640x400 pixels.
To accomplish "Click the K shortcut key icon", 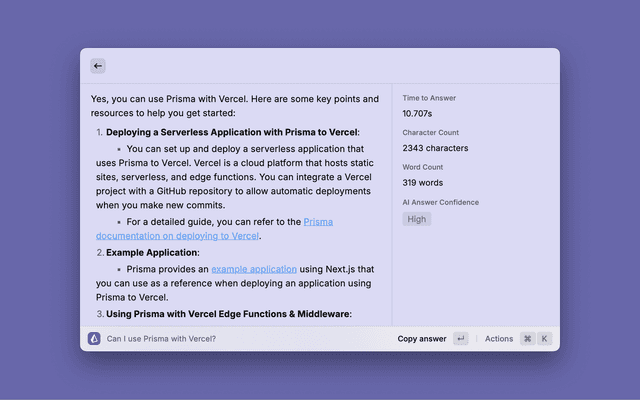I will coord(544,339).
